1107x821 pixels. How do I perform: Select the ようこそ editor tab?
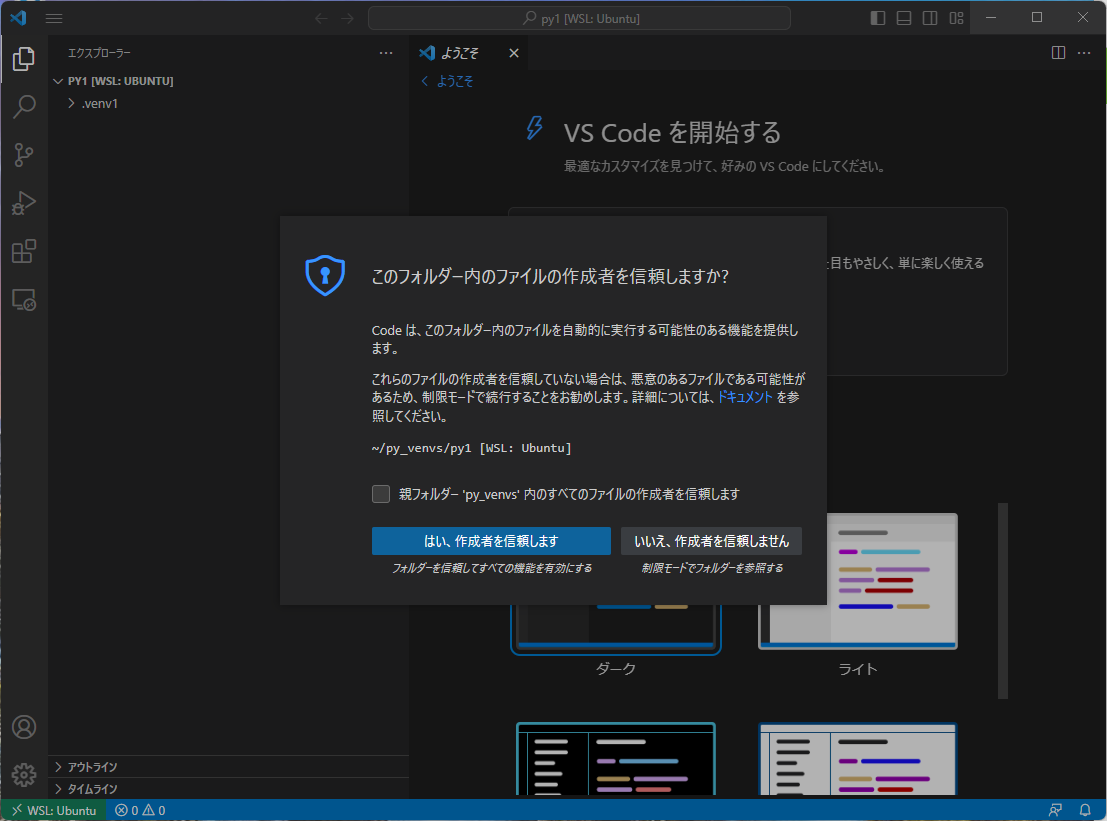469,53
